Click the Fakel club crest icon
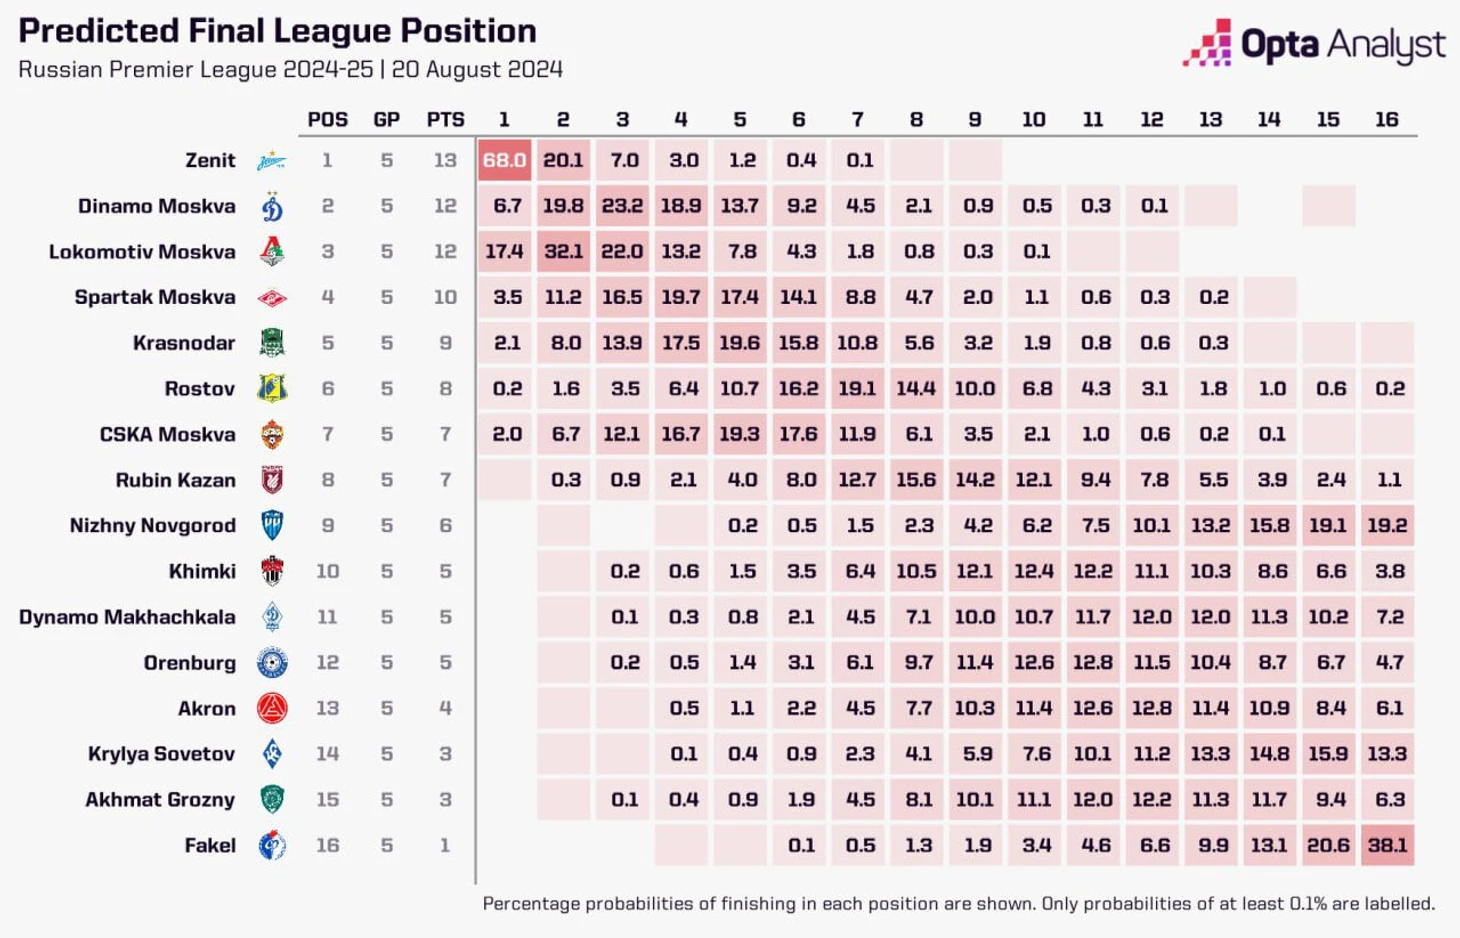The width and height of the screenshot is (1460, 938). [x=272, y=846]
